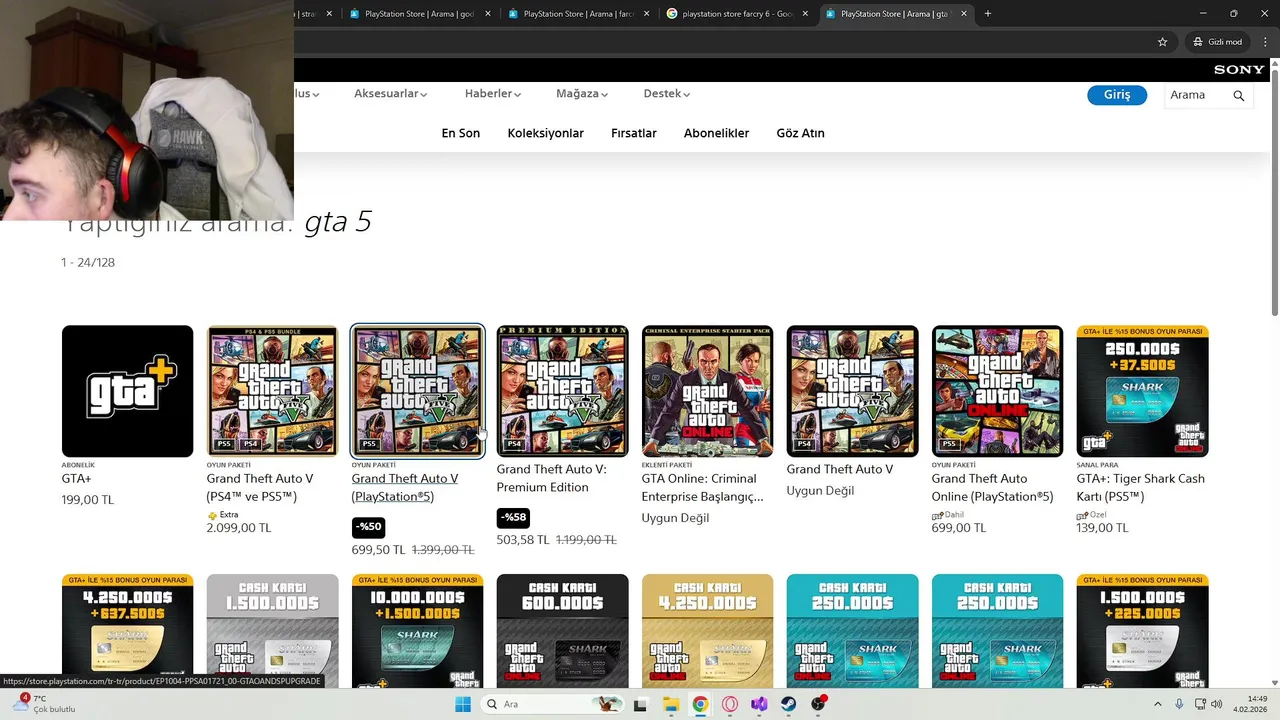
Task: Expand the Aksesuarlar menu
Action: [x=390, y=94]
